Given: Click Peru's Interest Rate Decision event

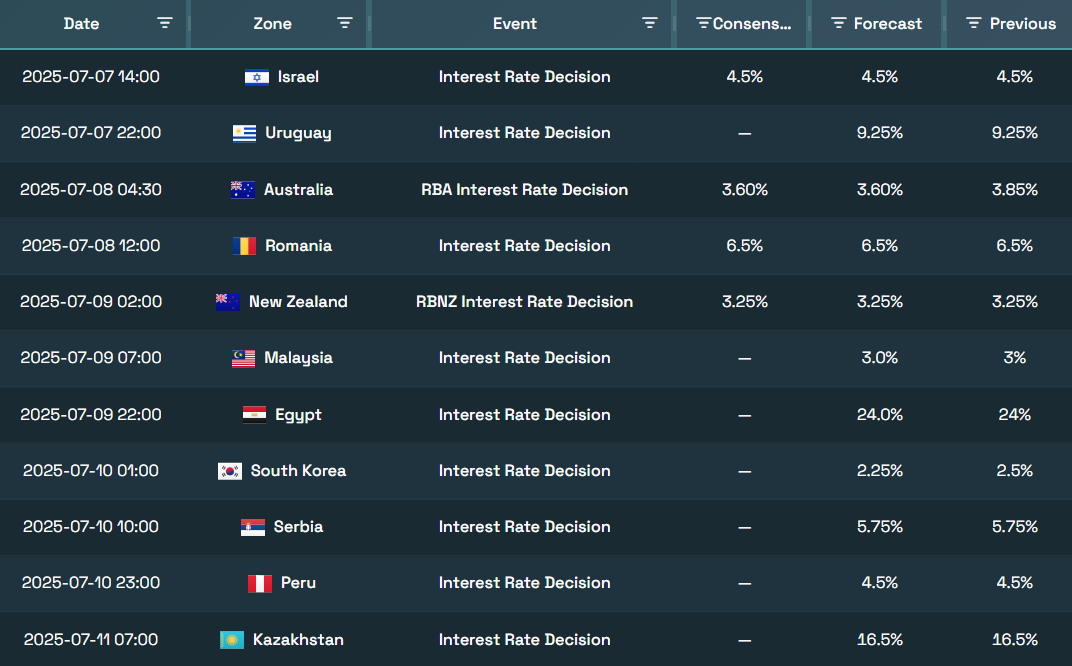Looking at the screenshot, I should pos(524,583).
